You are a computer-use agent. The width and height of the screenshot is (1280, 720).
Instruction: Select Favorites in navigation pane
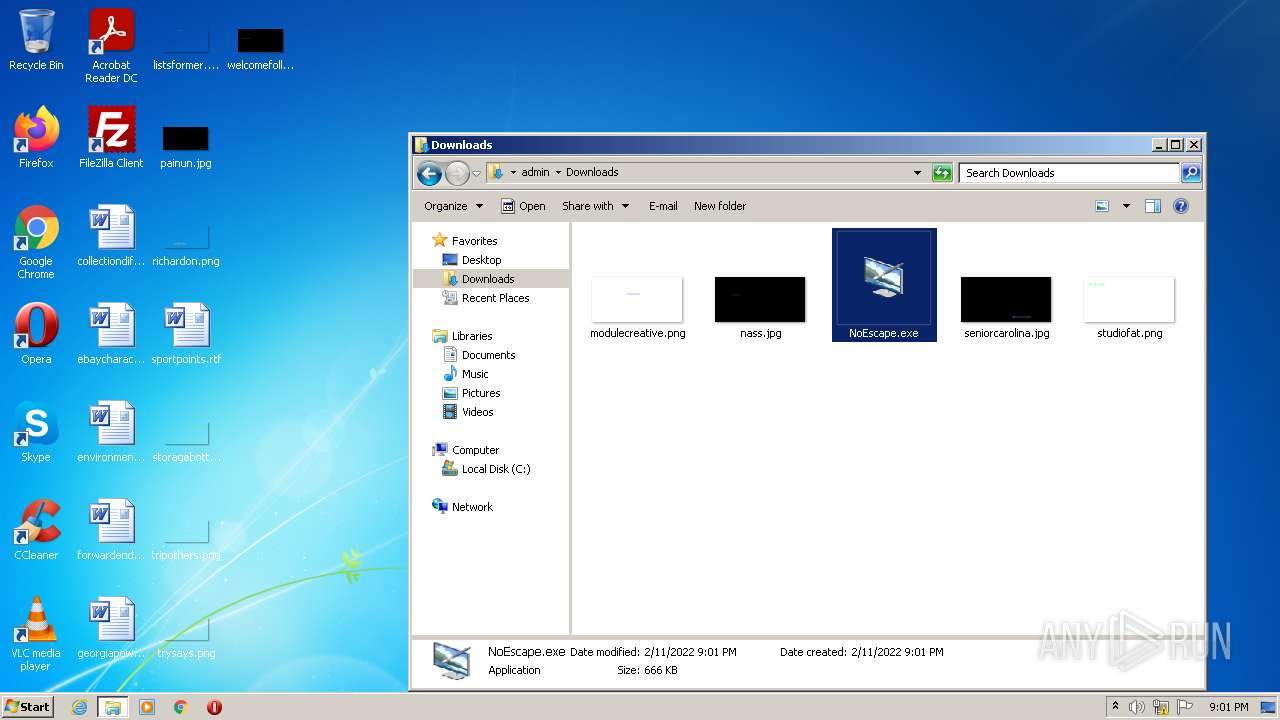pyautogui.click(x=474, y=241)
